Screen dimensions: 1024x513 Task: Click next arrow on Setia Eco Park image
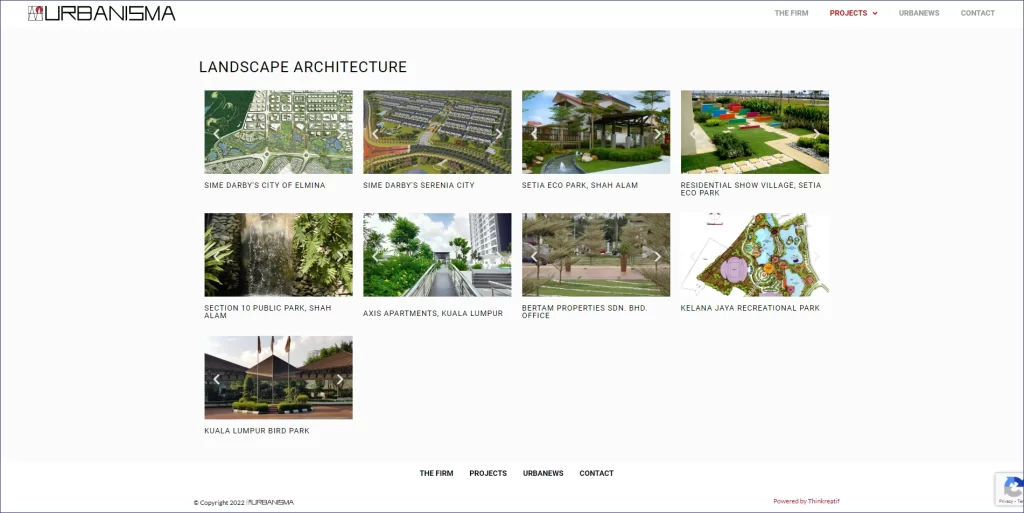tap(657, 134)
